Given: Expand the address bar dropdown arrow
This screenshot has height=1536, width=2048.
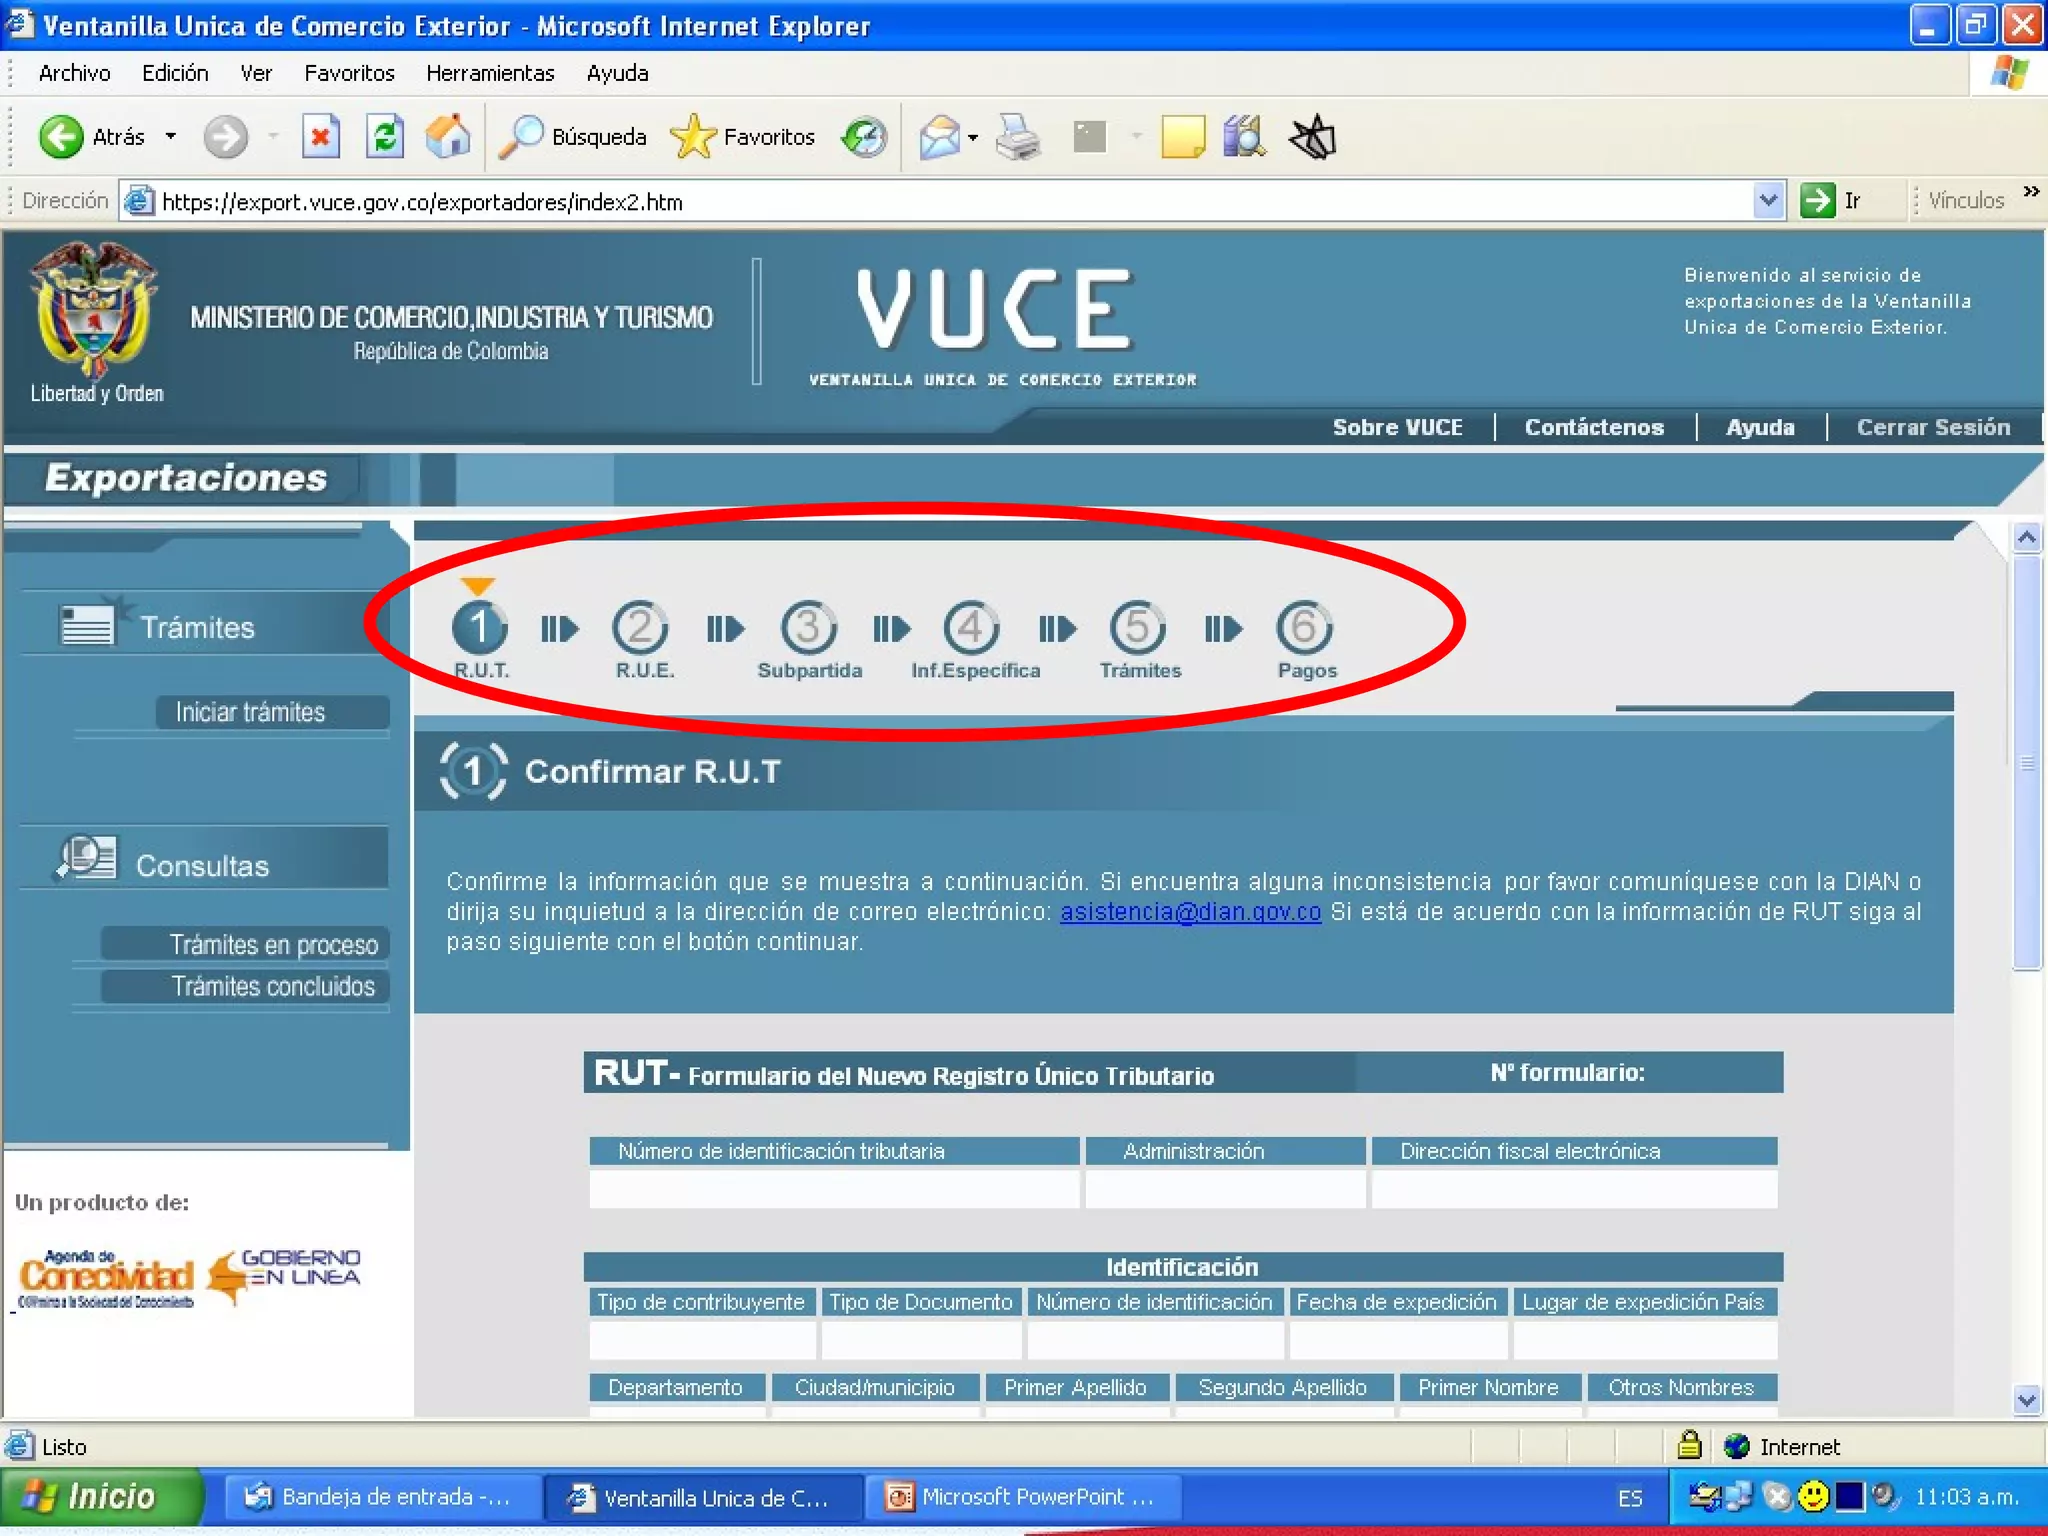Looking at the screenshot, I should (x=1768, y=200).
